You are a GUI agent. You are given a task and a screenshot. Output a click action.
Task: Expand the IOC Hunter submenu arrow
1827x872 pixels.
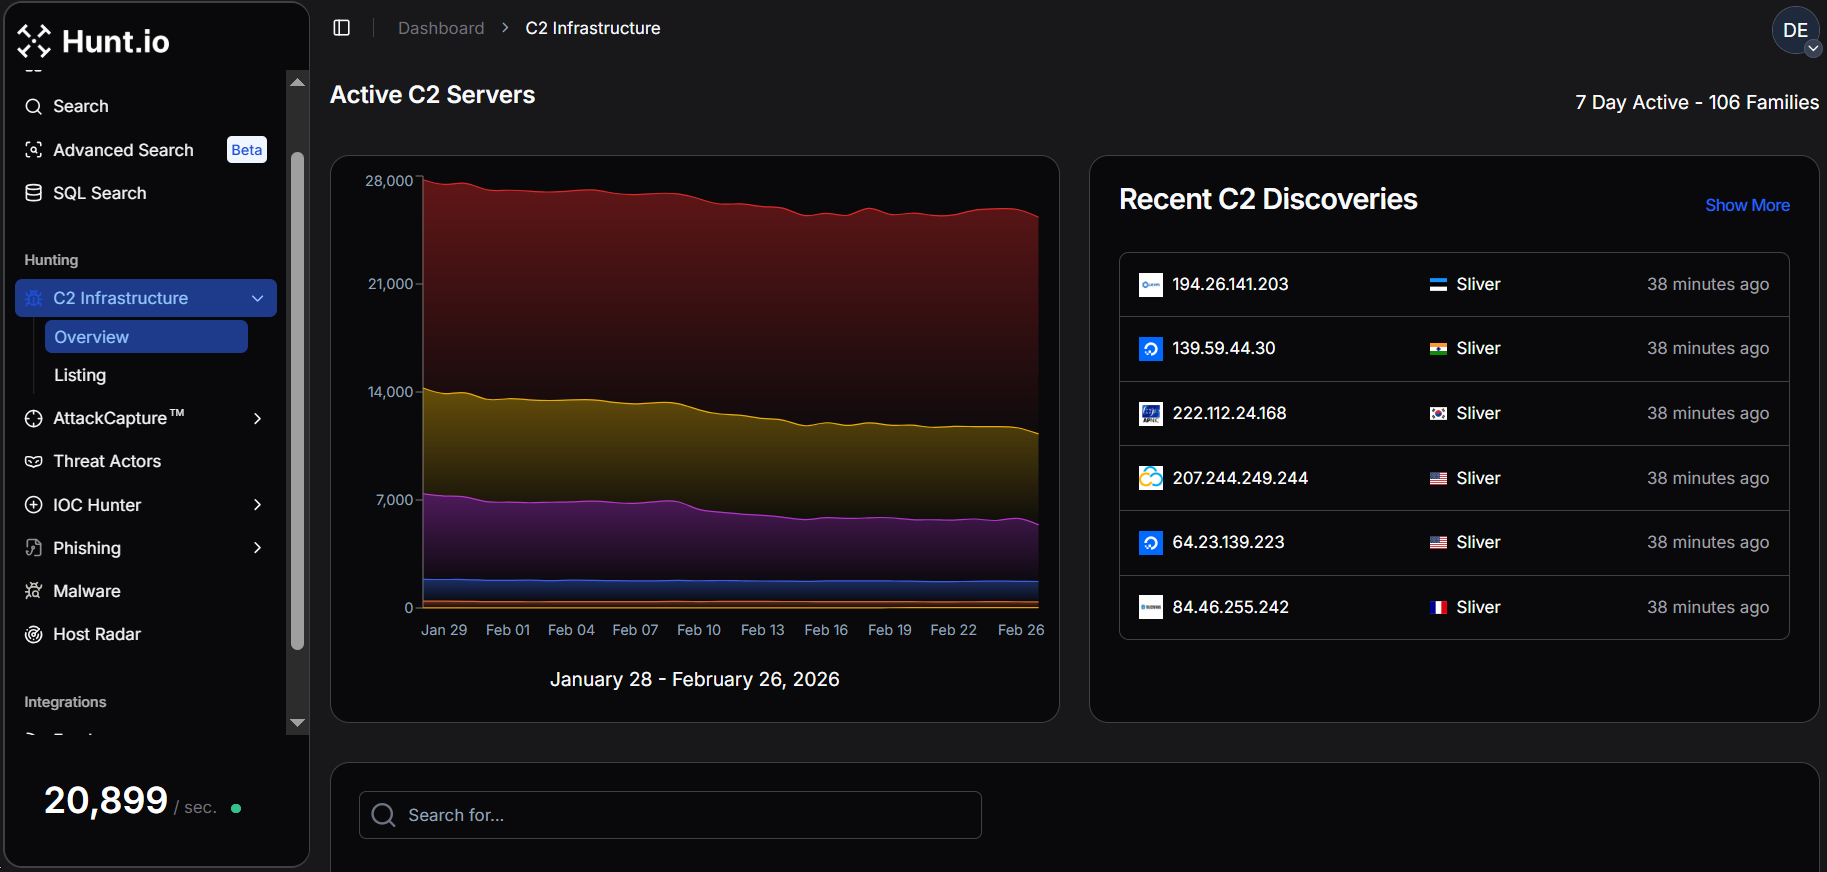point(257,505)
